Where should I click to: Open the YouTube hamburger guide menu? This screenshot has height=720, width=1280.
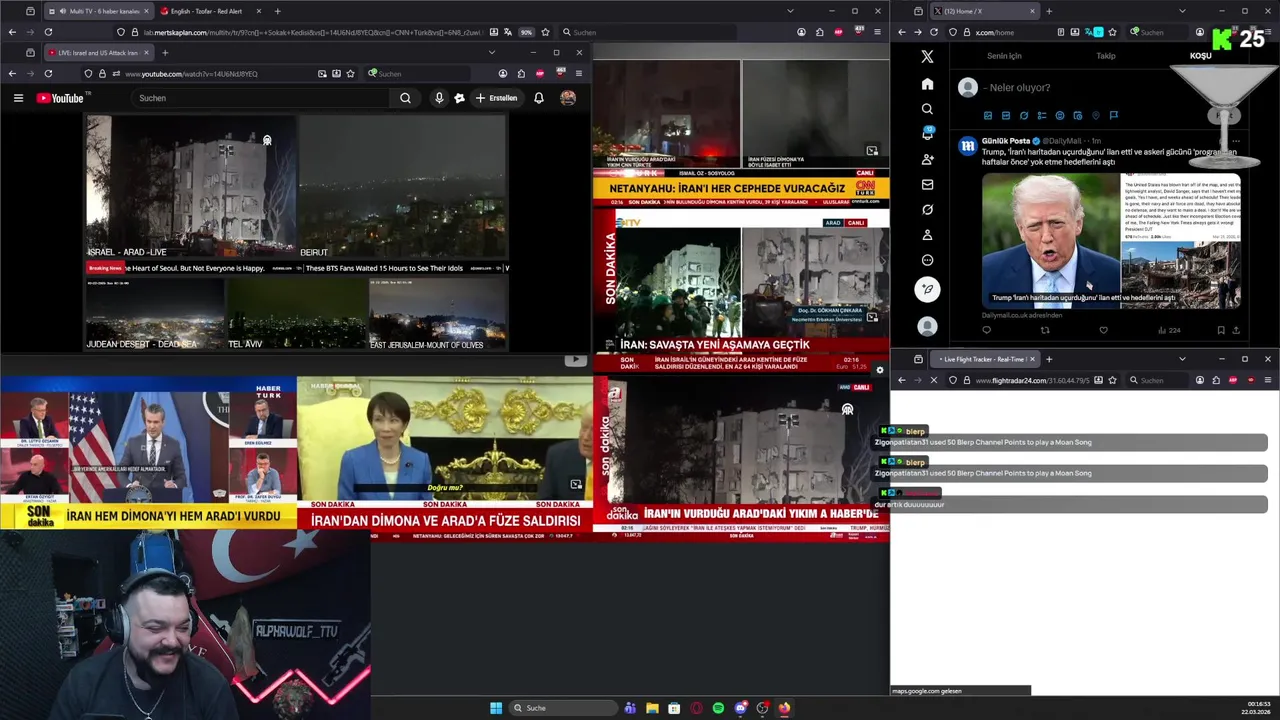click(x=18, y=98)
